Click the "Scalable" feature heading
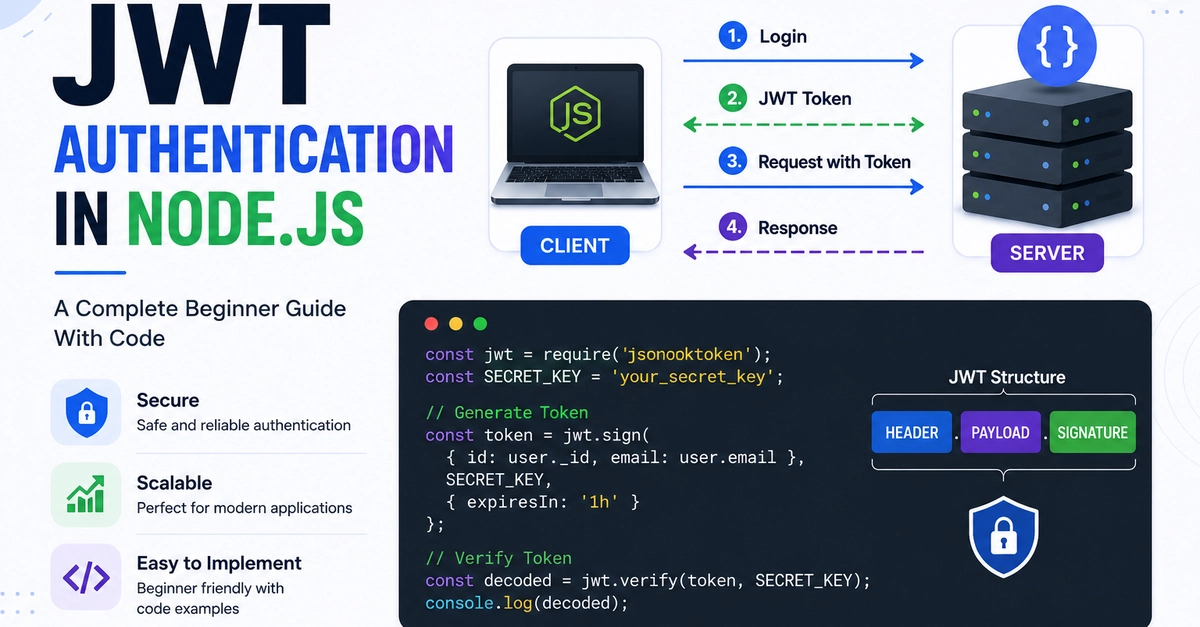 (x=175, y=483)
